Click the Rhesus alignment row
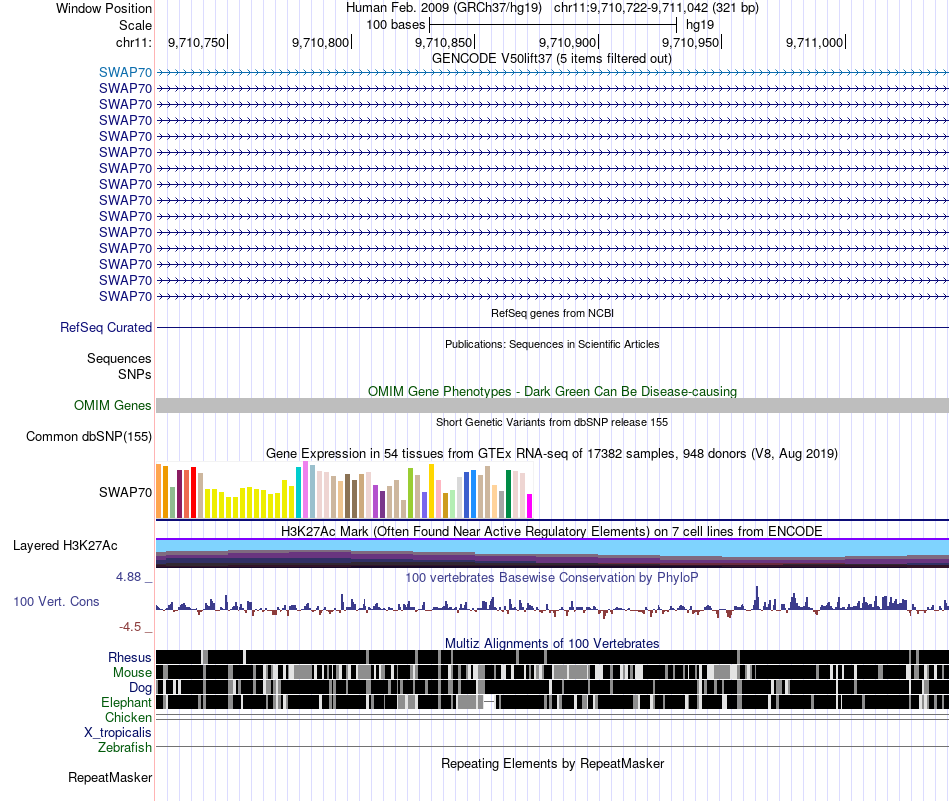 (552, 657)
